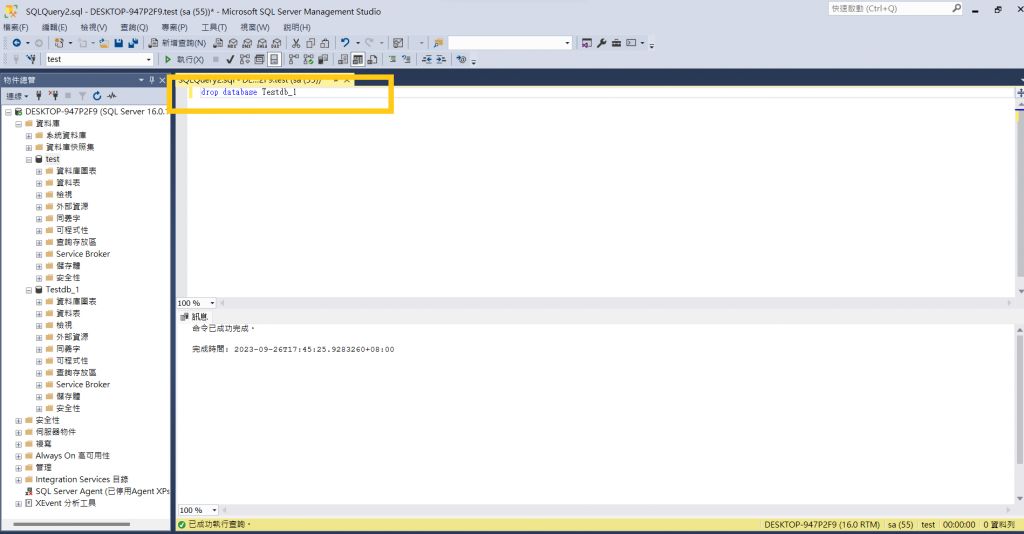This screenshot has width=1024, height=534.
Task: Click the Open File folder icon
Action: pyautogui.click(x=103, y=43)
